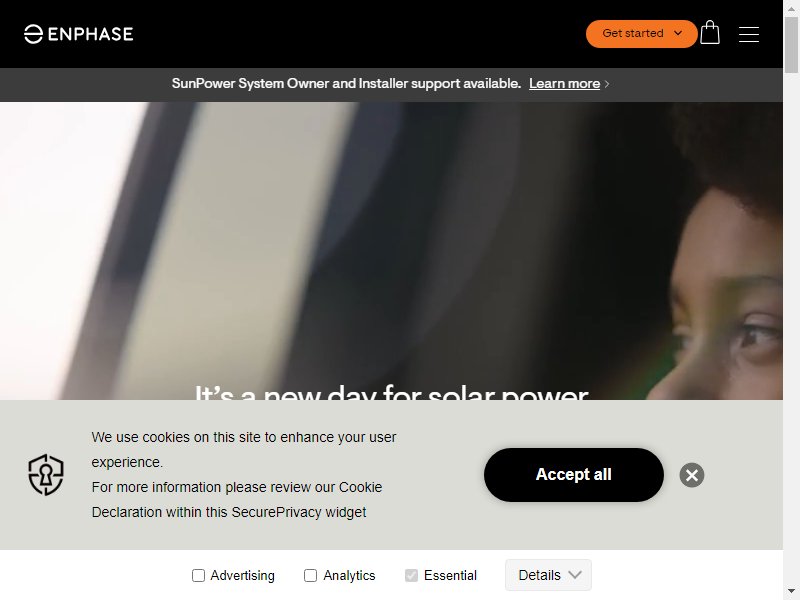
Task: Open the hamburger navigation menu
Action: click(748, 34)
